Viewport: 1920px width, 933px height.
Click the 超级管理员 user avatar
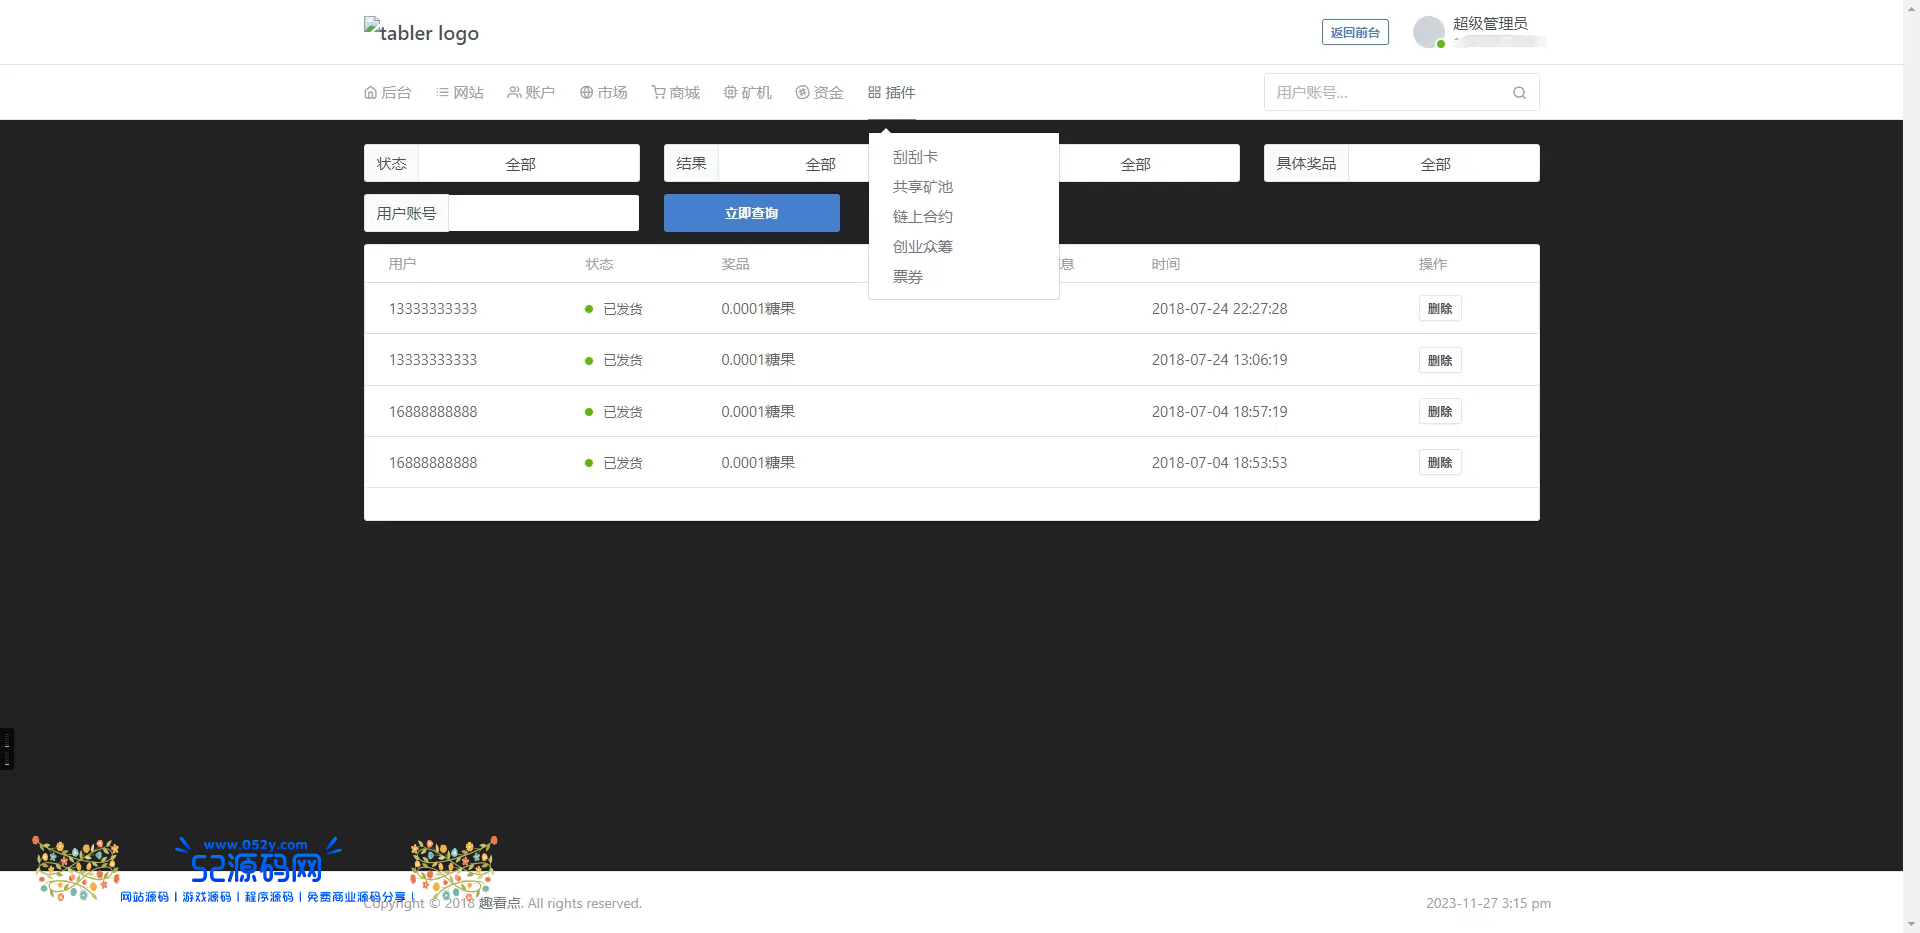point(1428,32)
